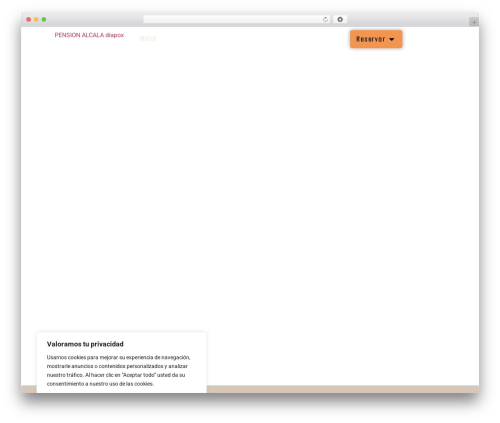Click the cookie notice paragraph starting 'Usamos cookies'
The height and width of the screenshot is (423, 500).
pos(119,370)
